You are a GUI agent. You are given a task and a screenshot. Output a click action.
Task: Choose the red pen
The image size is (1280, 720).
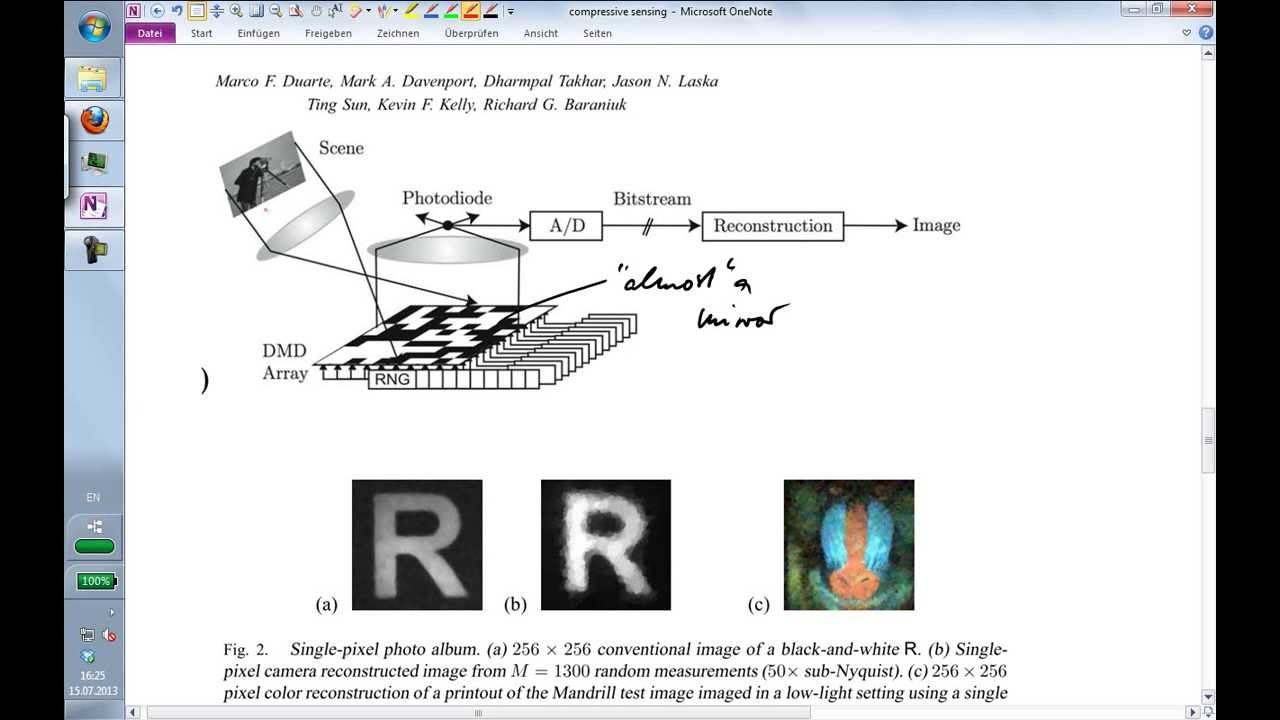[x=471, y=11]
